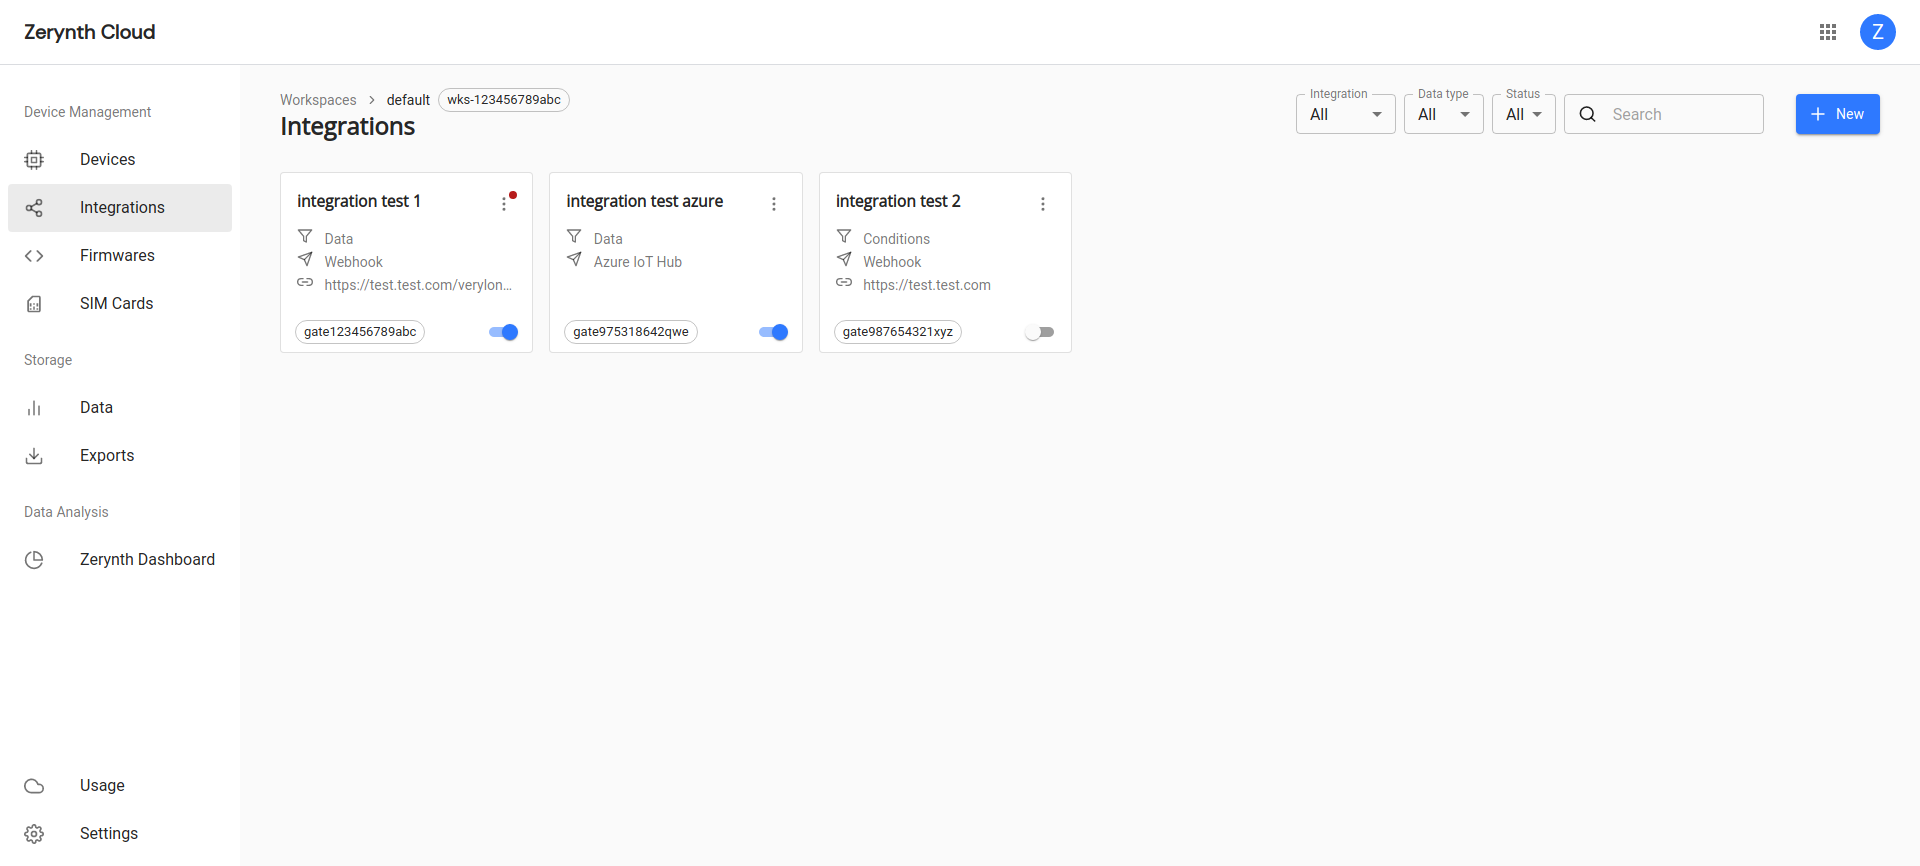Image resolution: width=1920 pixels, height=866 pixels.
Task: Click the SIM Cards icon
Action: 34,304
